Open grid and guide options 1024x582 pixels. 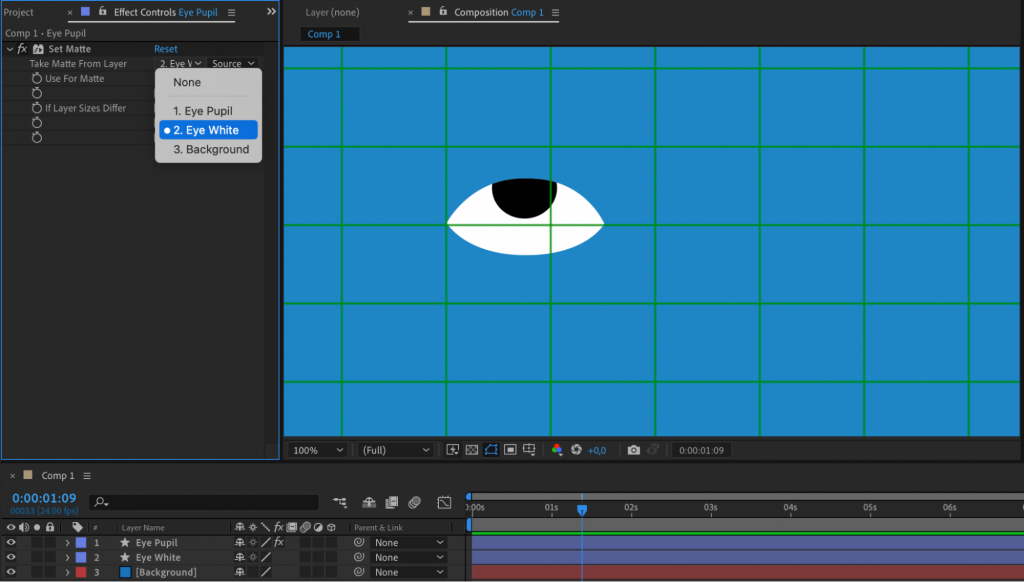point(530,449)
